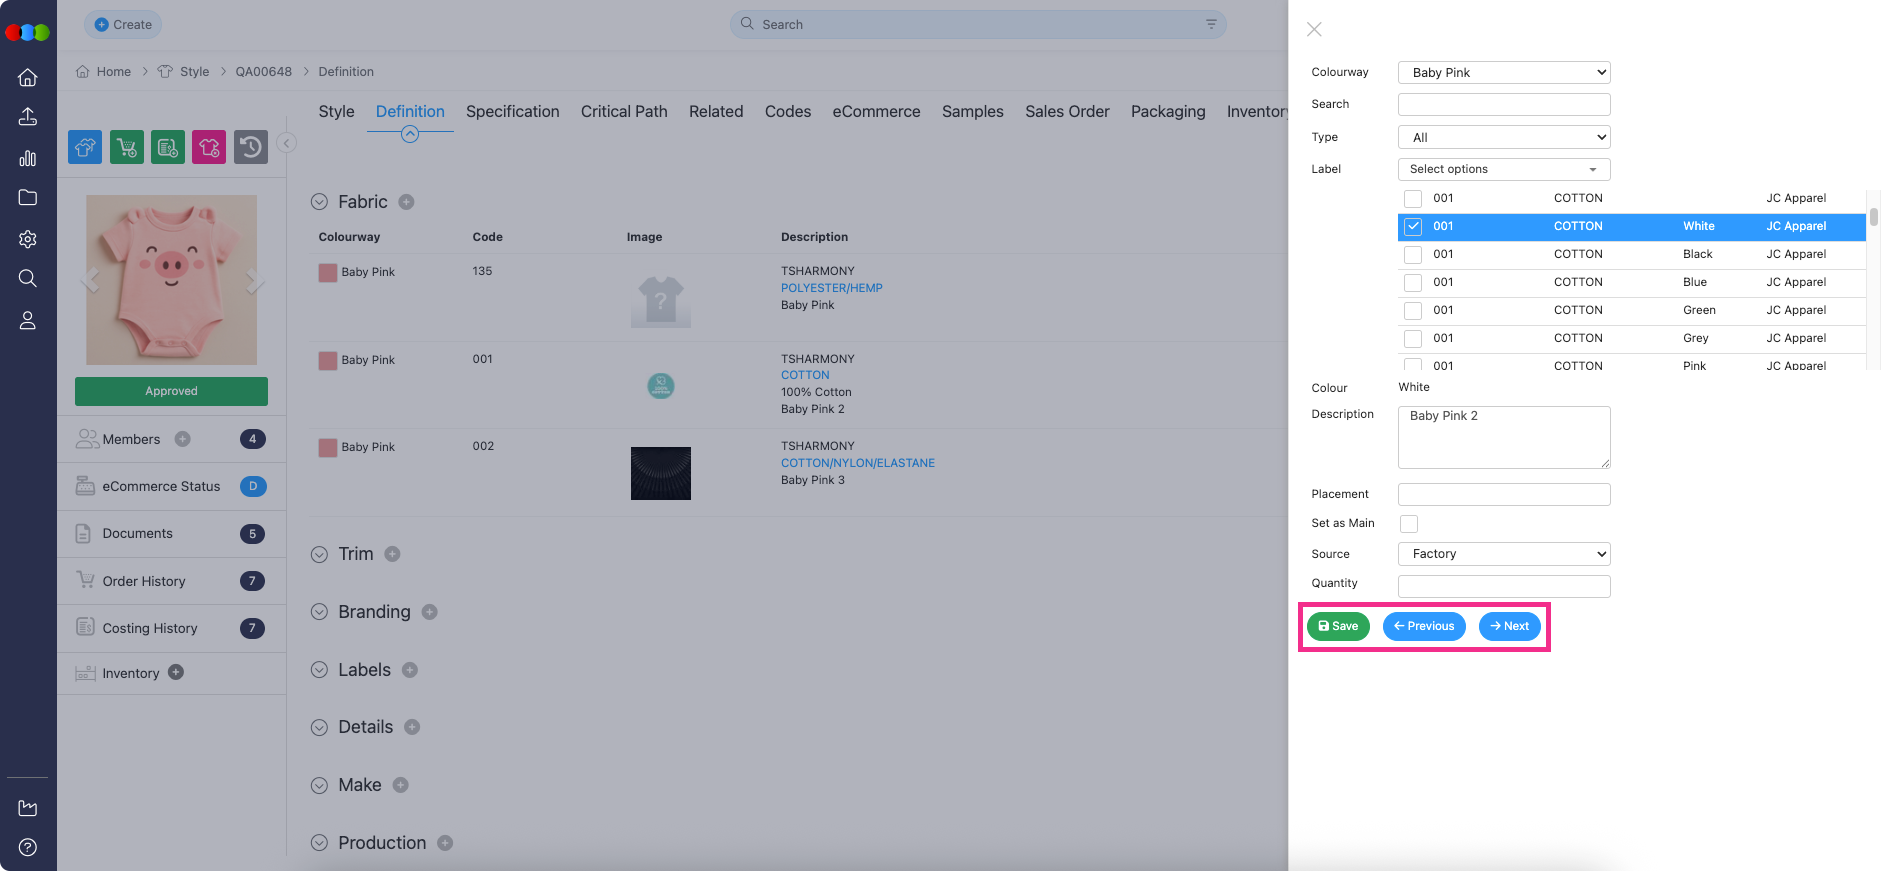Open the Source dropdown showing Factory

point(1503,554)
